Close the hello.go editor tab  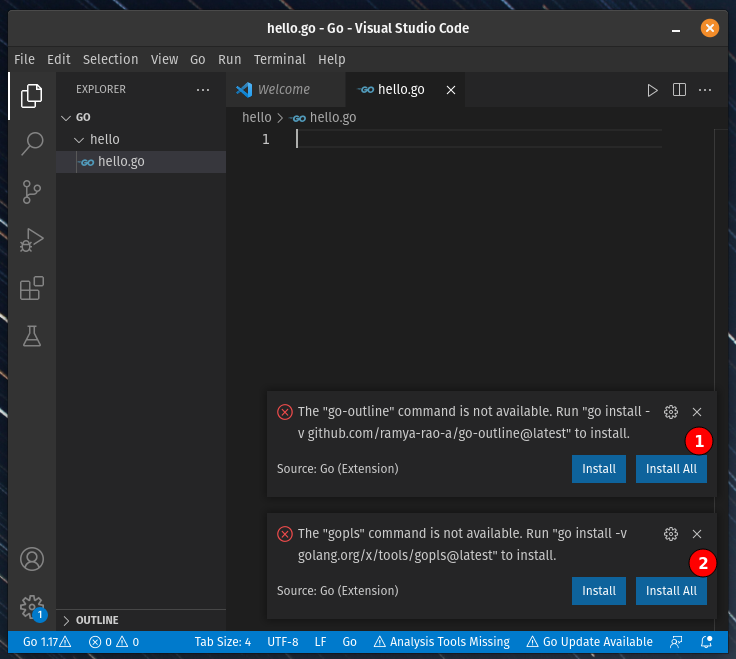coord(451,90)
